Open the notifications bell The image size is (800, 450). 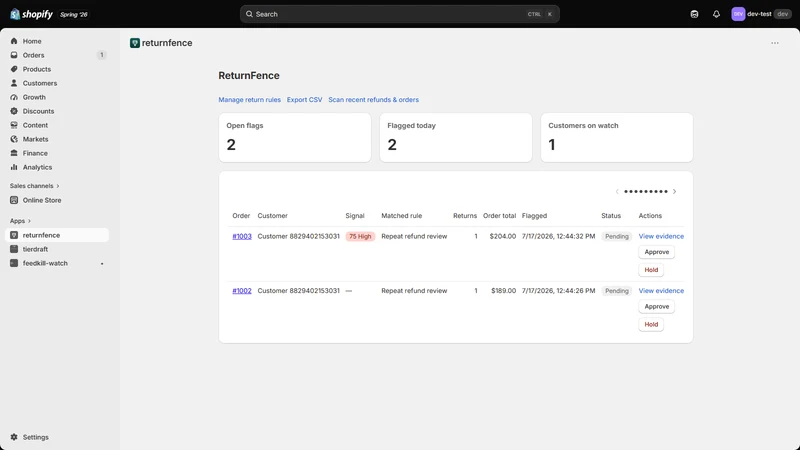coord(716,14)
